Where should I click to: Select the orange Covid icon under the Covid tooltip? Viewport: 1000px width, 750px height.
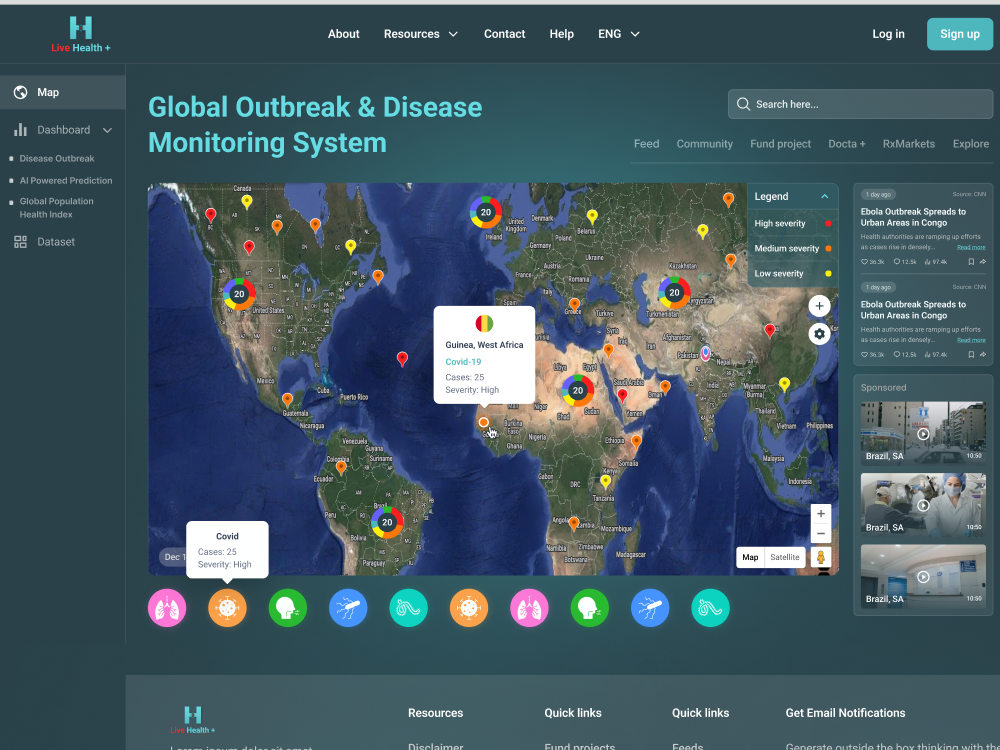tap(227, 608)
